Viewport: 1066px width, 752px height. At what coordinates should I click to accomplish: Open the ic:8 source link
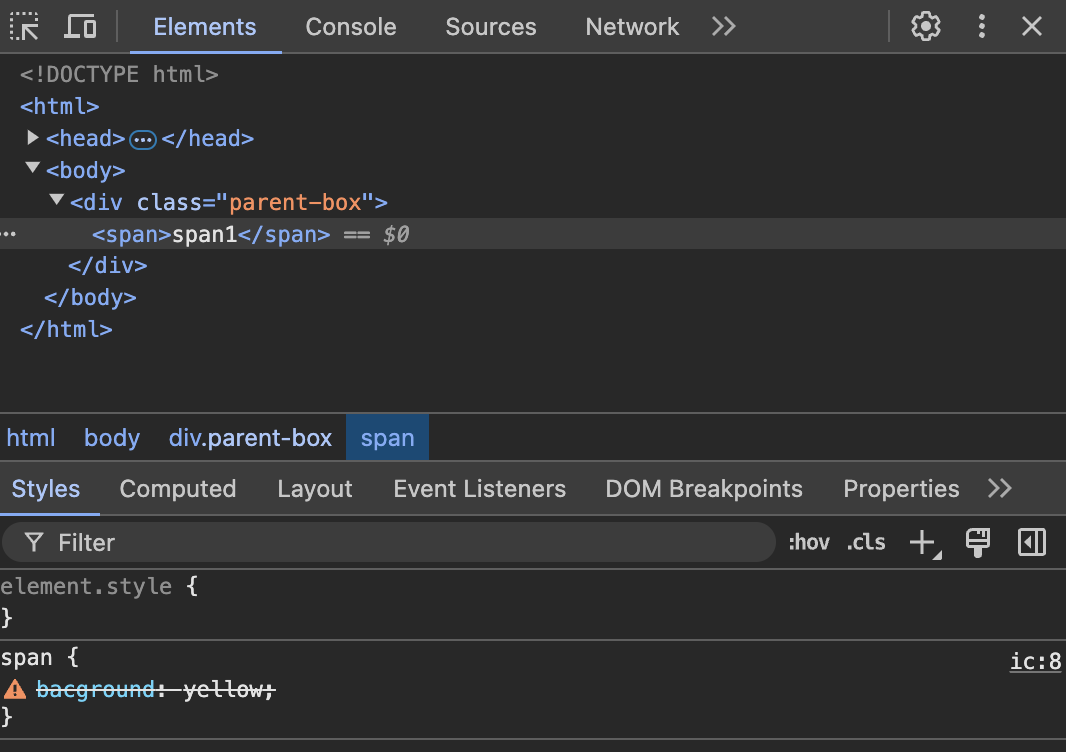pos(1035,661)
